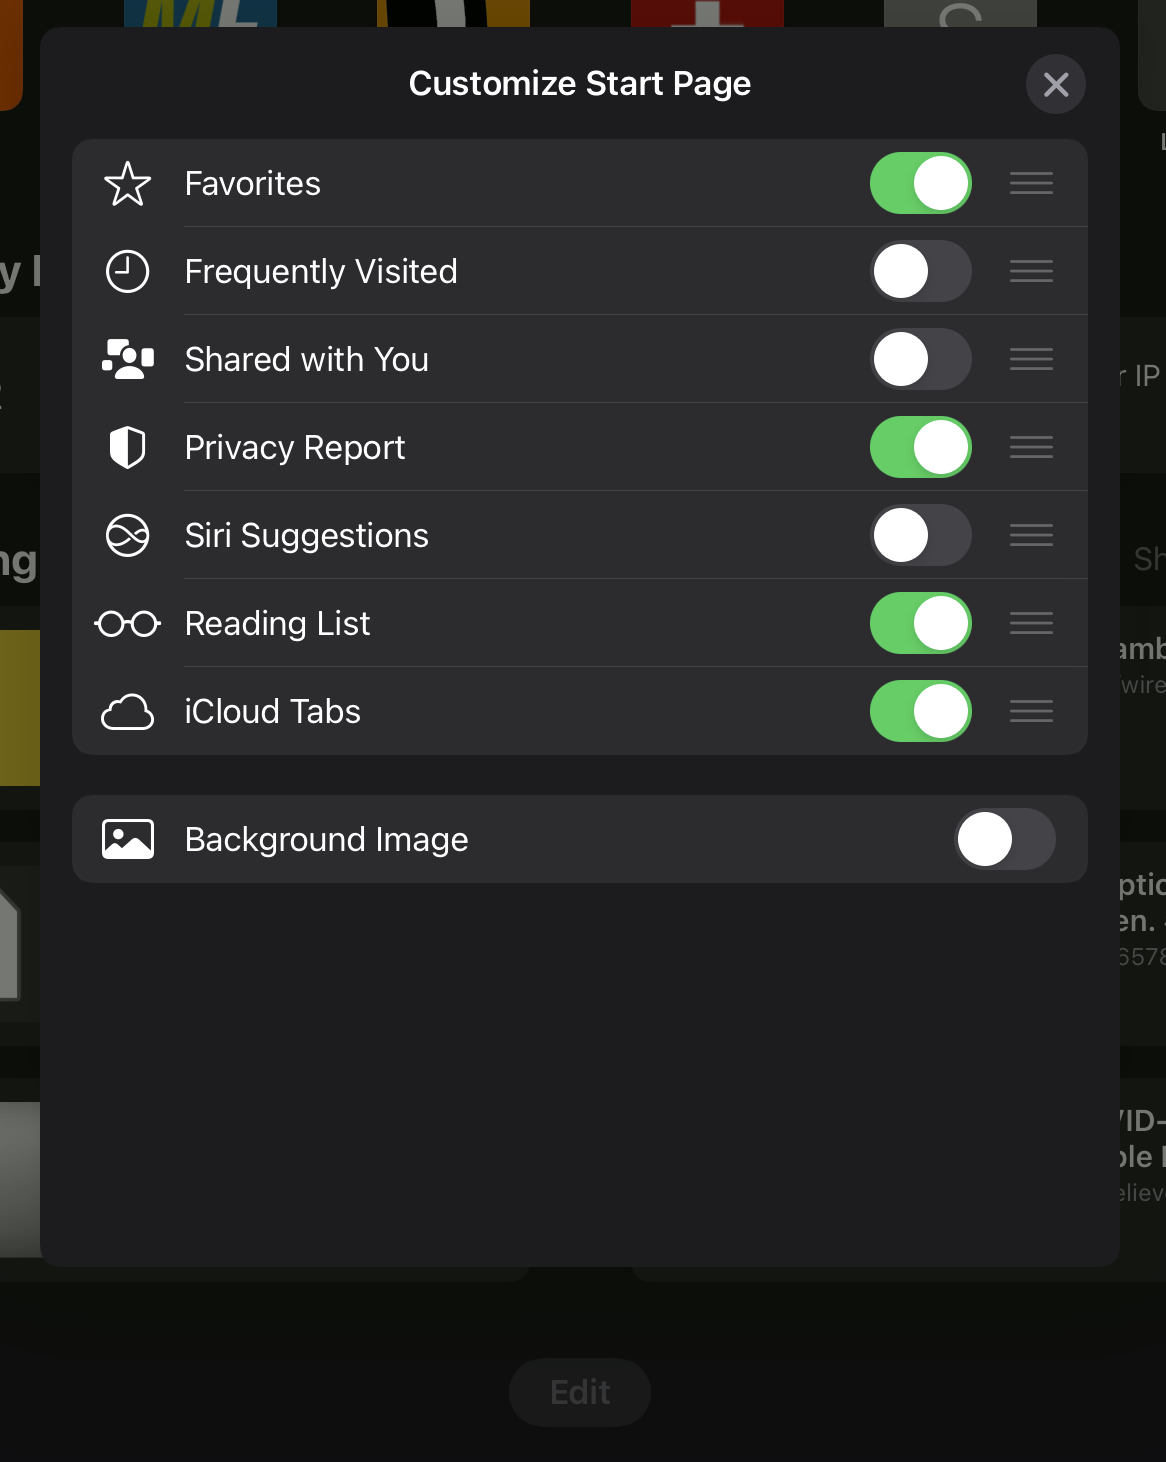This screenshot has width=1166, height=1462.
Task: Turn off the Privacy Report switch
Action: click(920, 448)
